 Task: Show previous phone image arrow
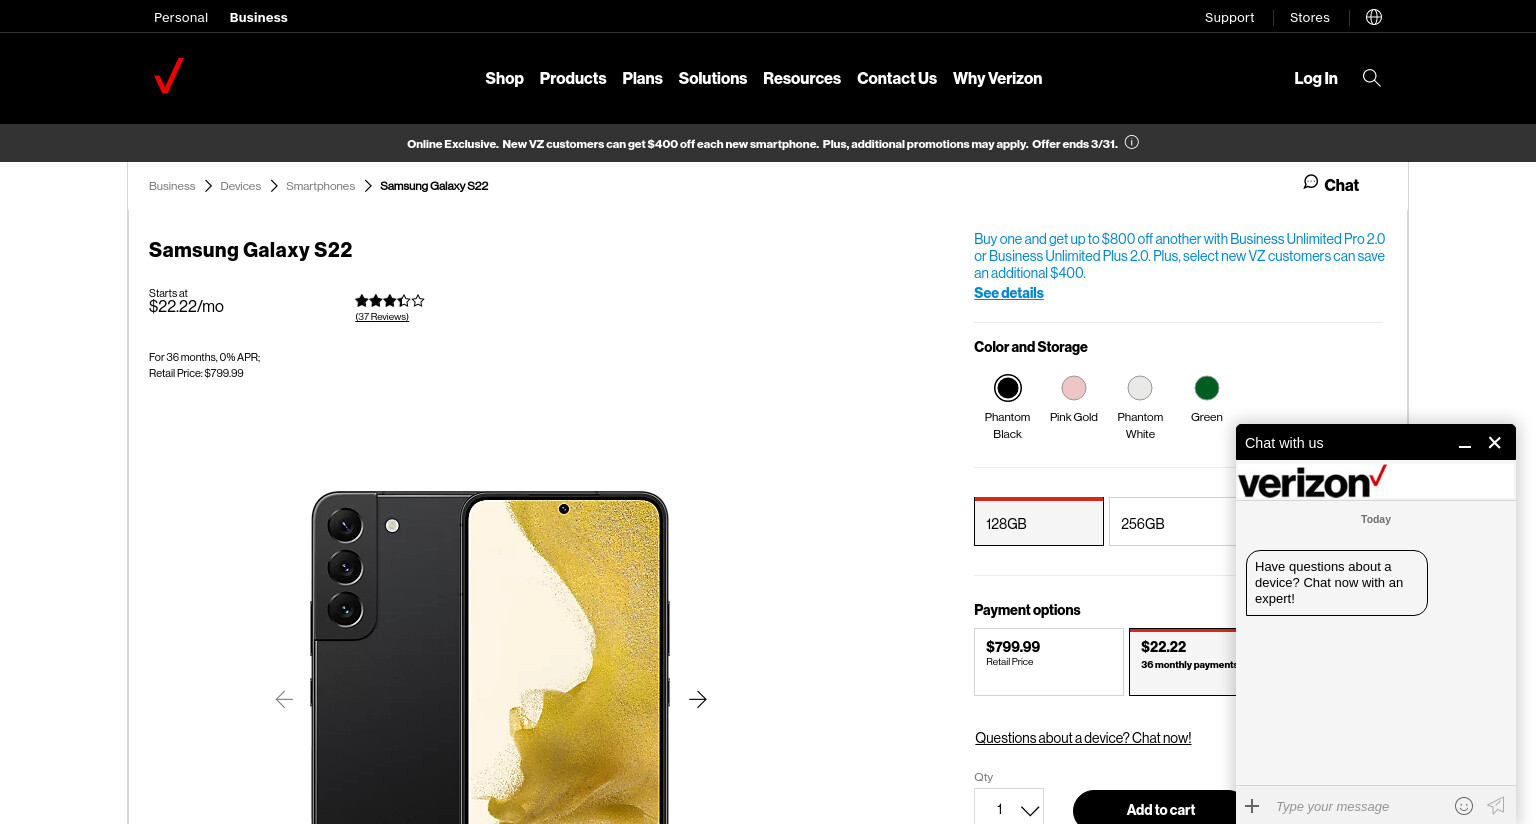pos(284,699)
